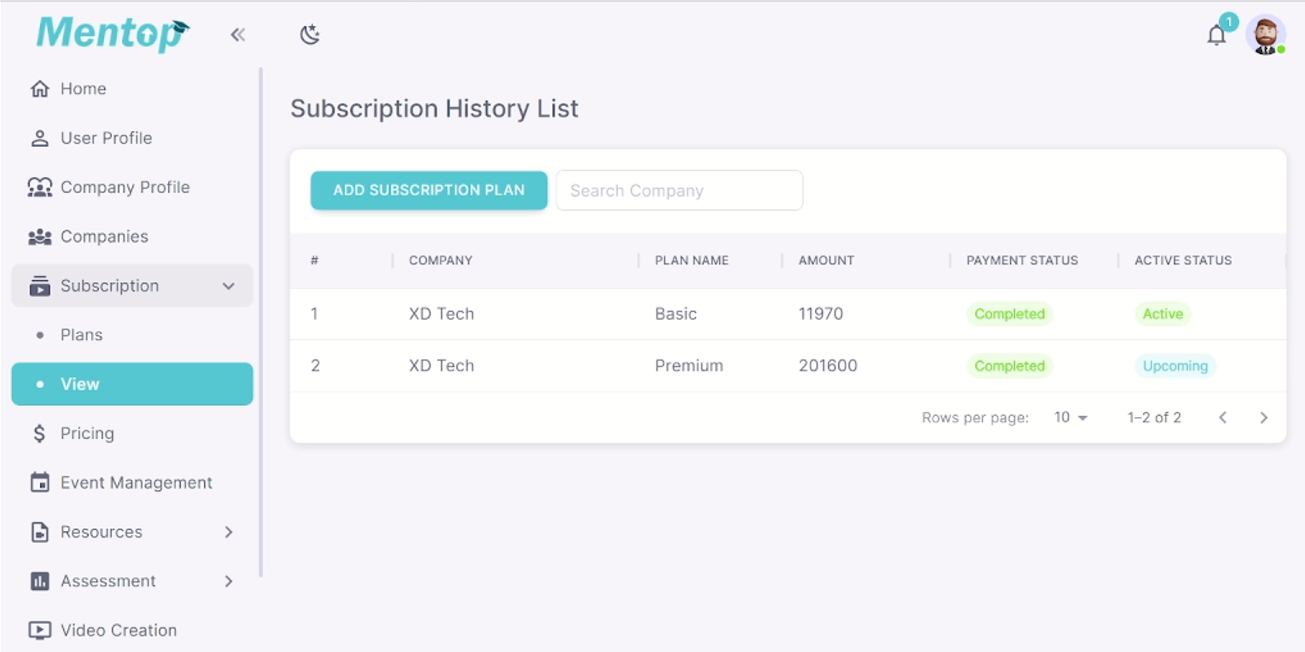Click the Event Management calendar icon
This screenshot has width=1305, height=652.
click(40, 483)
